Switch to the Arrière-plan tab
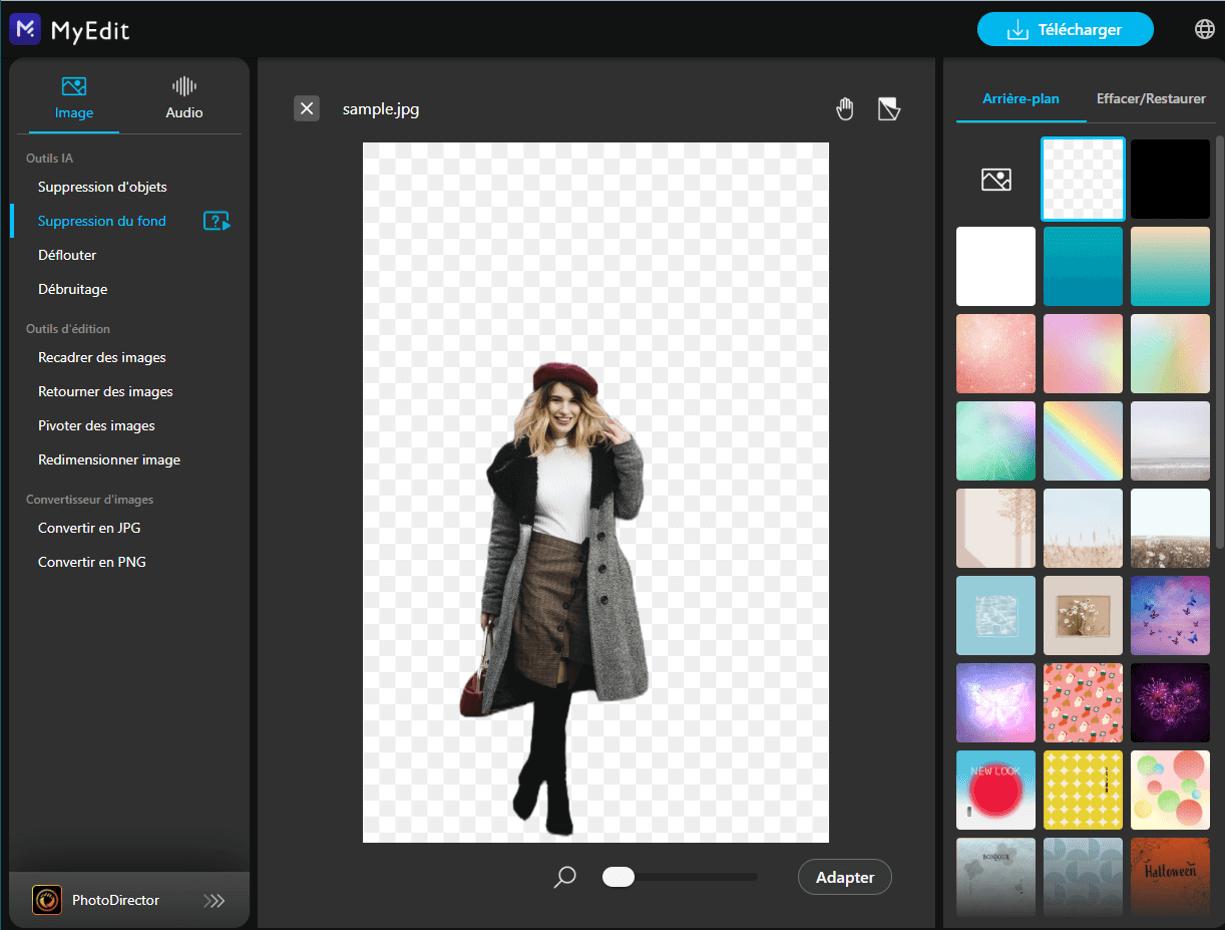 pyautogui.click(x=1021, y=98)
